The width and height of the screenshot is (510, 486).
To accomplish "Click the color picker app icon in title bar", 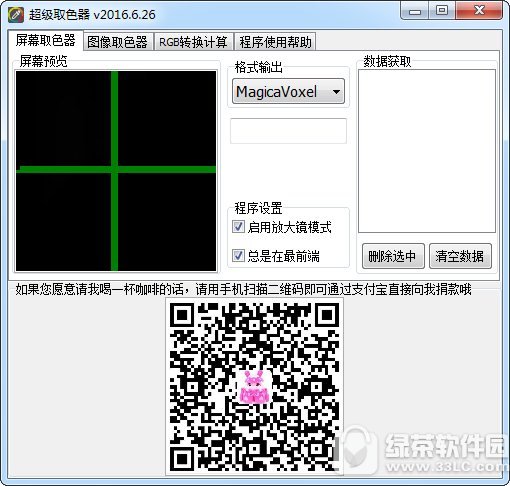I will click(x=16, y=15).
